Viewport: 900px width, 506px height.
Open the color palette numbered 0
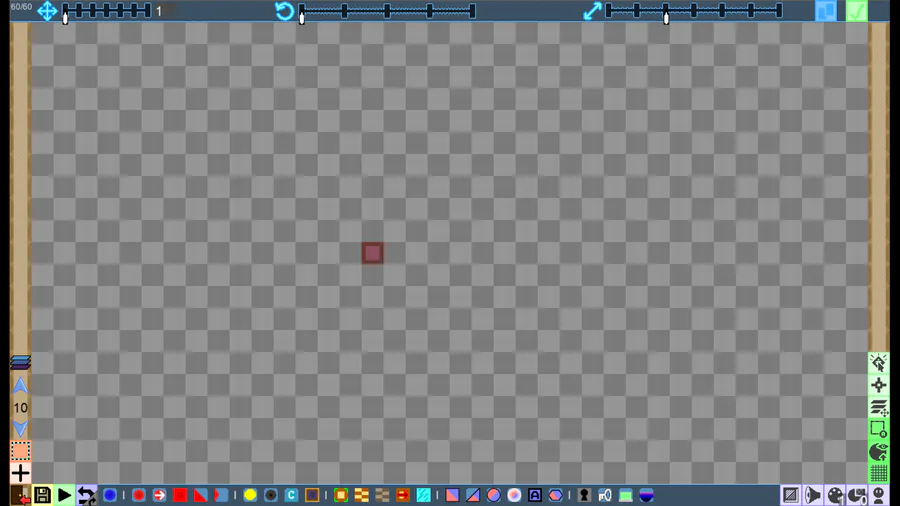[857, 495]
